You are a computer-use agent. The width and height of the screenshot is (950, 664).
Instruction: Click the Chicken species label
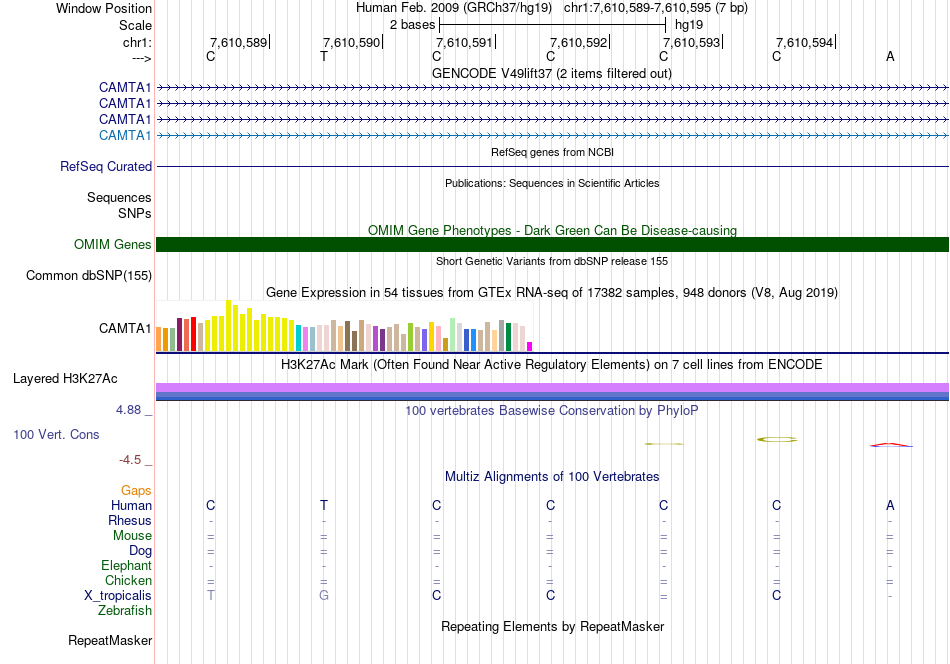[x=128, y=580]
